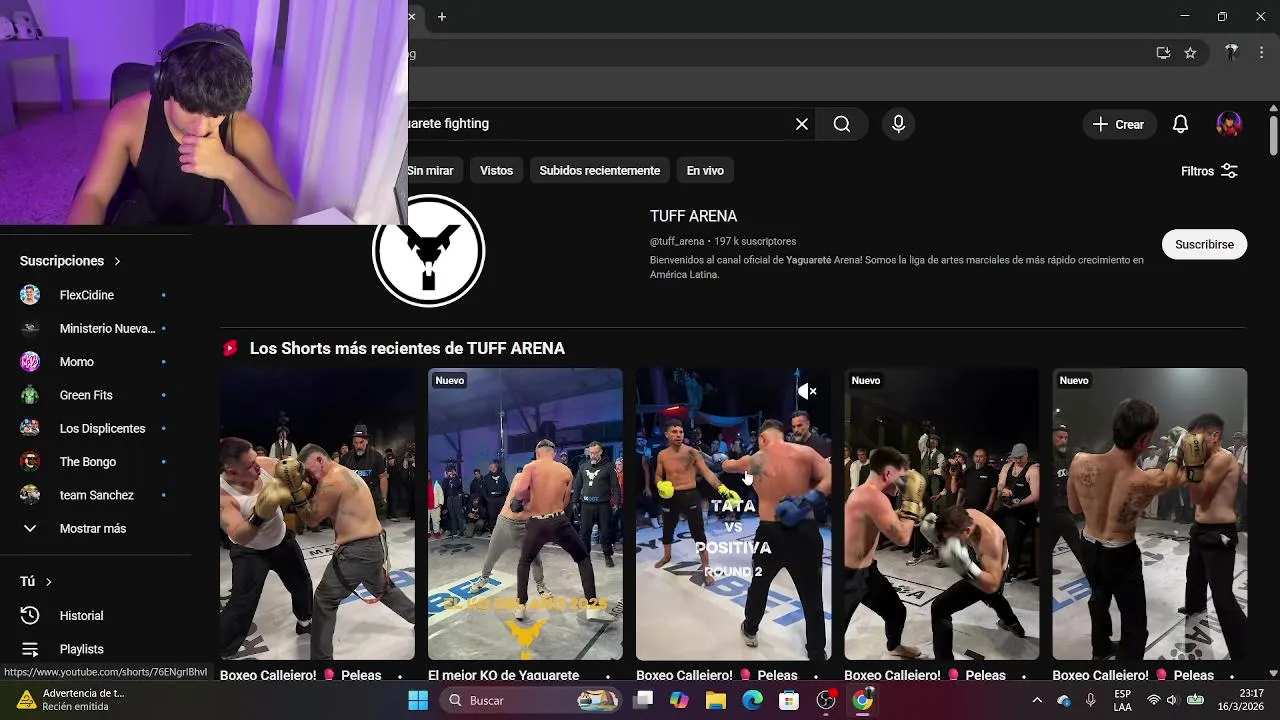Viewport: 1280px width, 720px height.
Task: Select the Vistos filter chip
Action: 496,171
